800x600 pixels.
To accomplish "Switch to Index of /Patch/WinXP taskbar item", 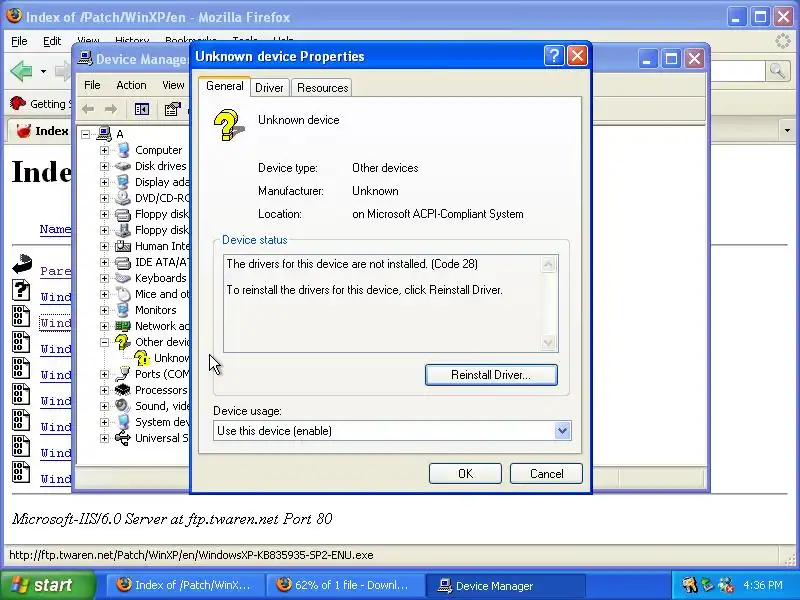I will coord(184,585).
